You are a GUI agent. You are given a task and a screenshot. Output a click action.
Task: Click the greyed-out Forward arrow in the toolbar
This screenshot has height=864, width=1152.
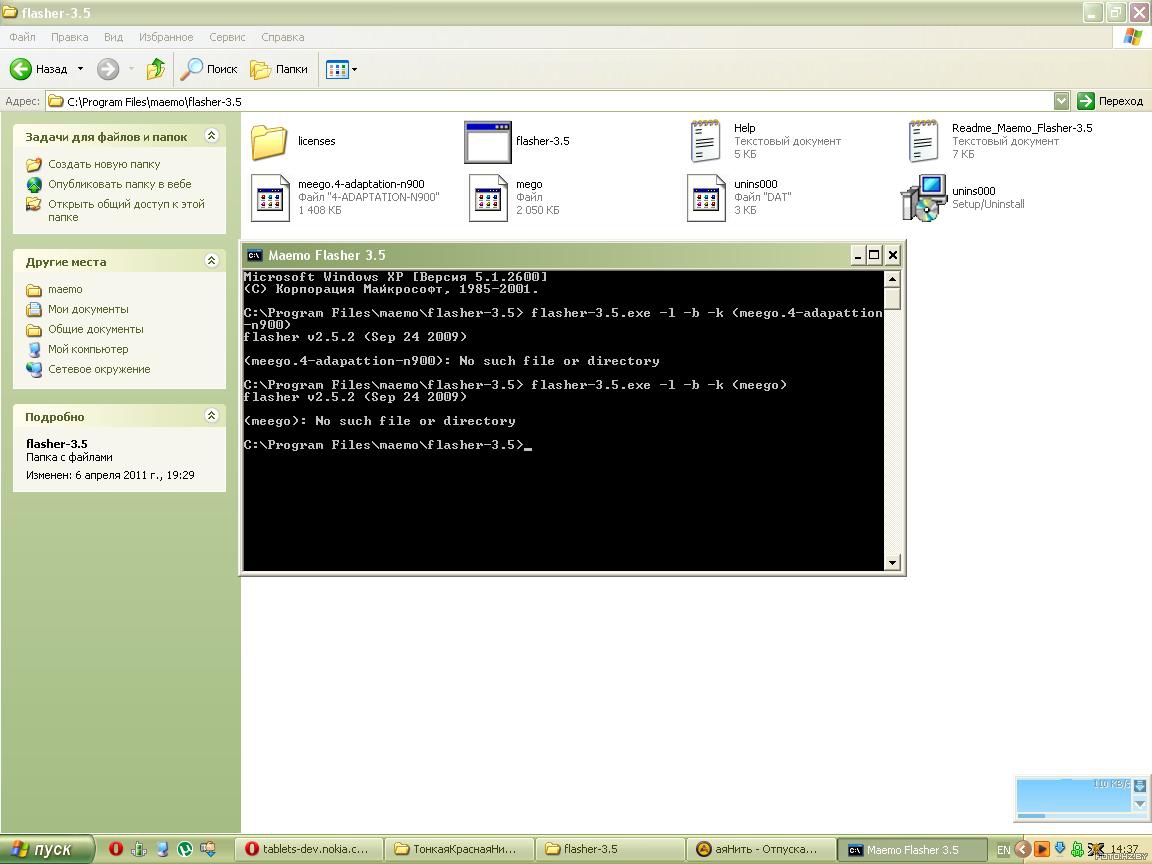coord(108,69)
